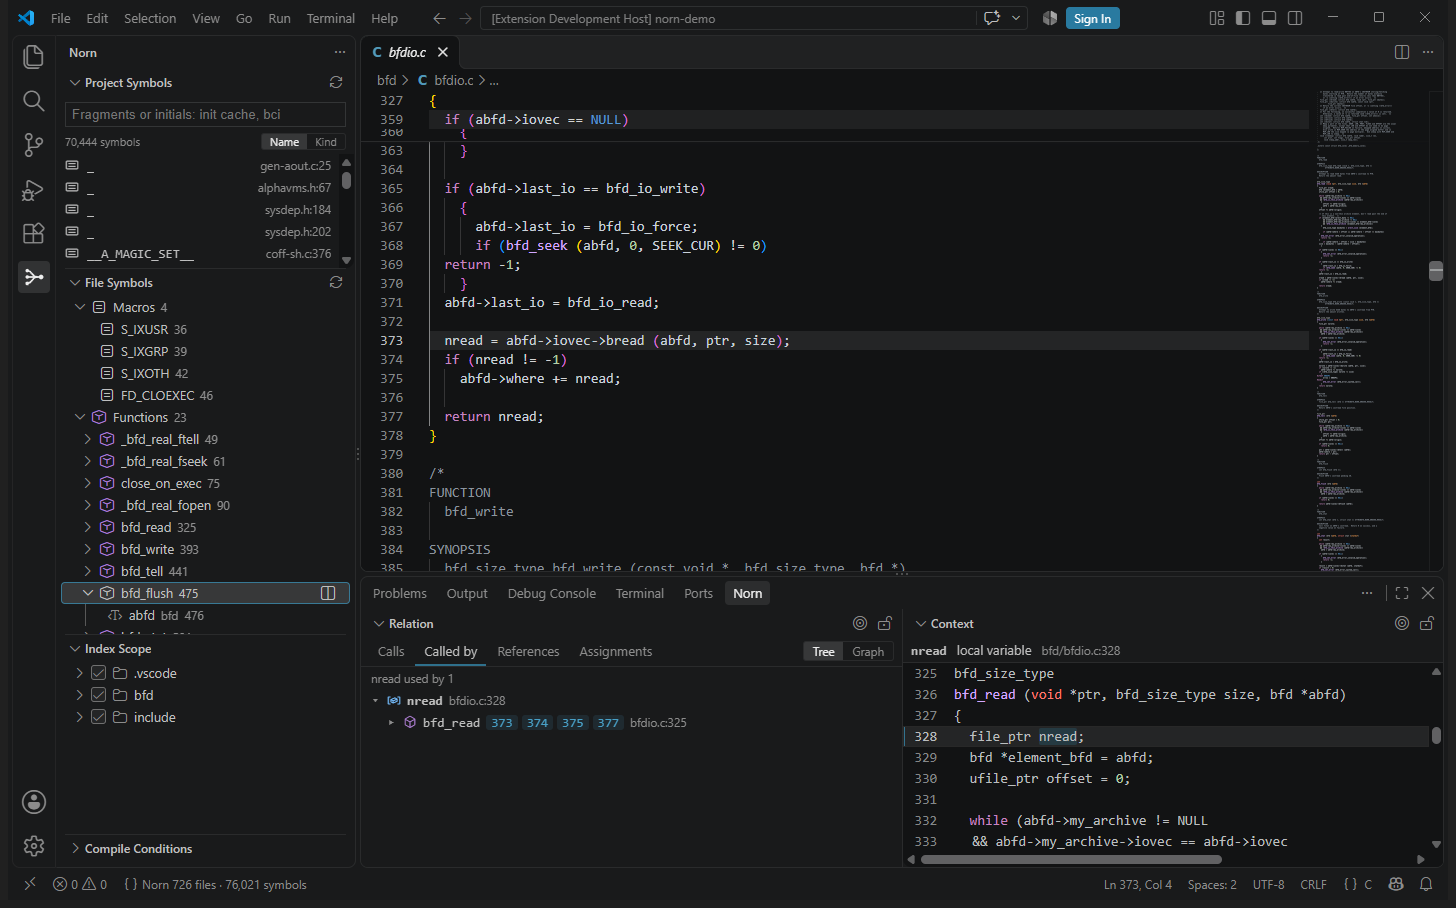1456x908 pixels.
Task: Open the Terminal menu
Action: pos(331,18)
